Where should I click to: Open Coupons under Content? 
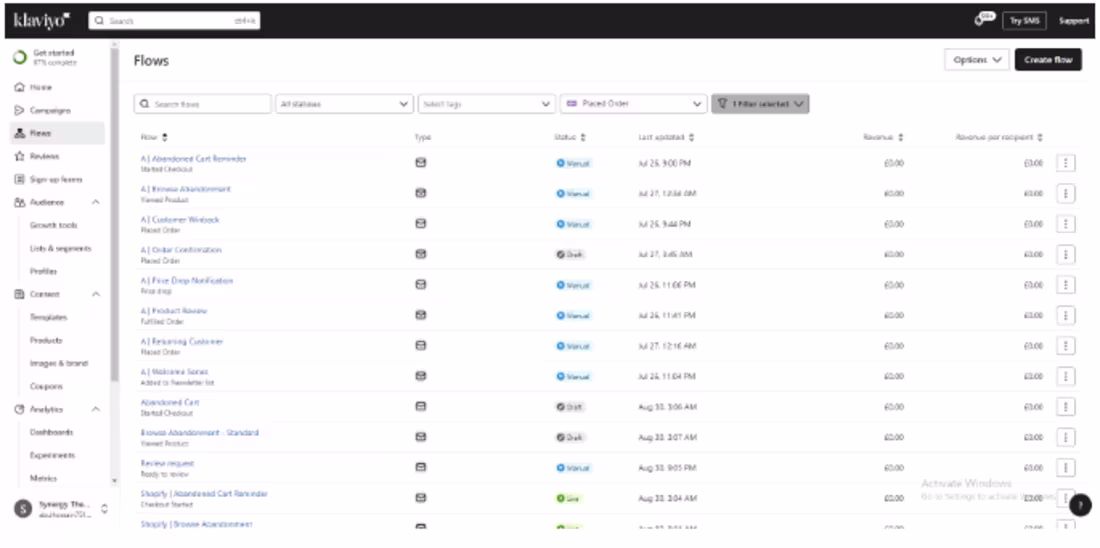(46, 387)
